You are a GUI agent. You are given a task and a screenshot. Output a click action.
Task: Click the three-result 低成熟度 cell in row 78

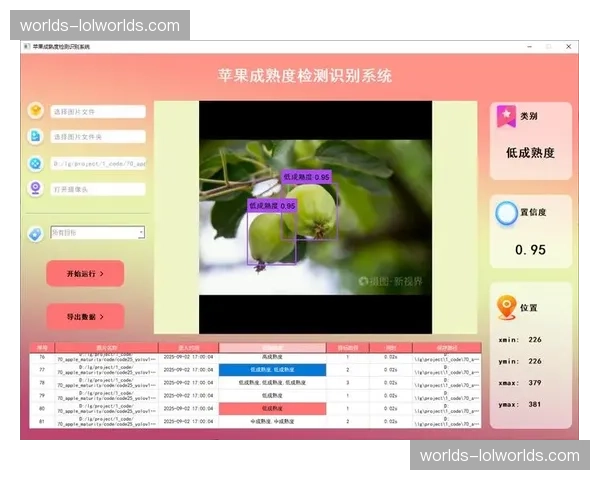[272, 382]
